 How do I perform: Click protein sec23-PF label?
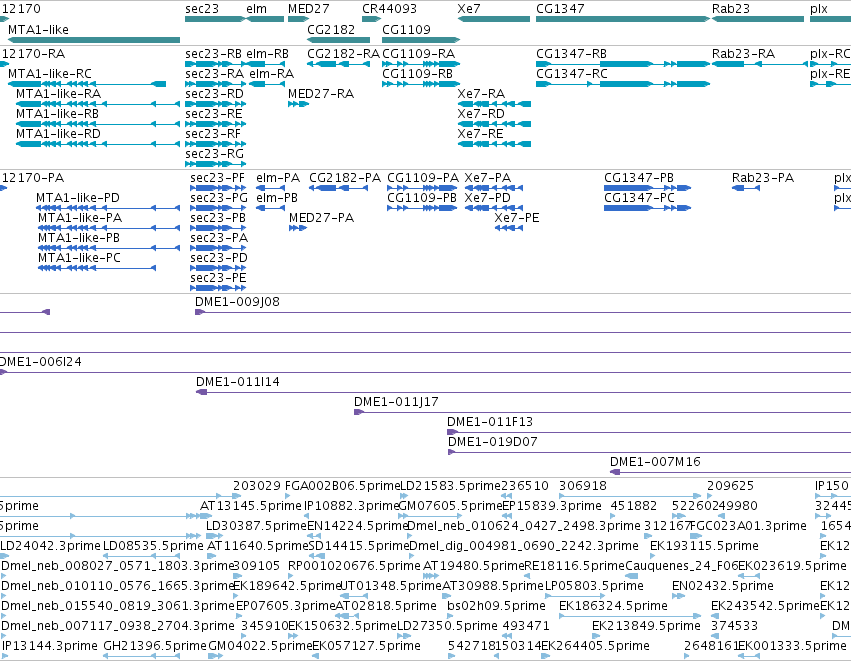click(217, 178)
